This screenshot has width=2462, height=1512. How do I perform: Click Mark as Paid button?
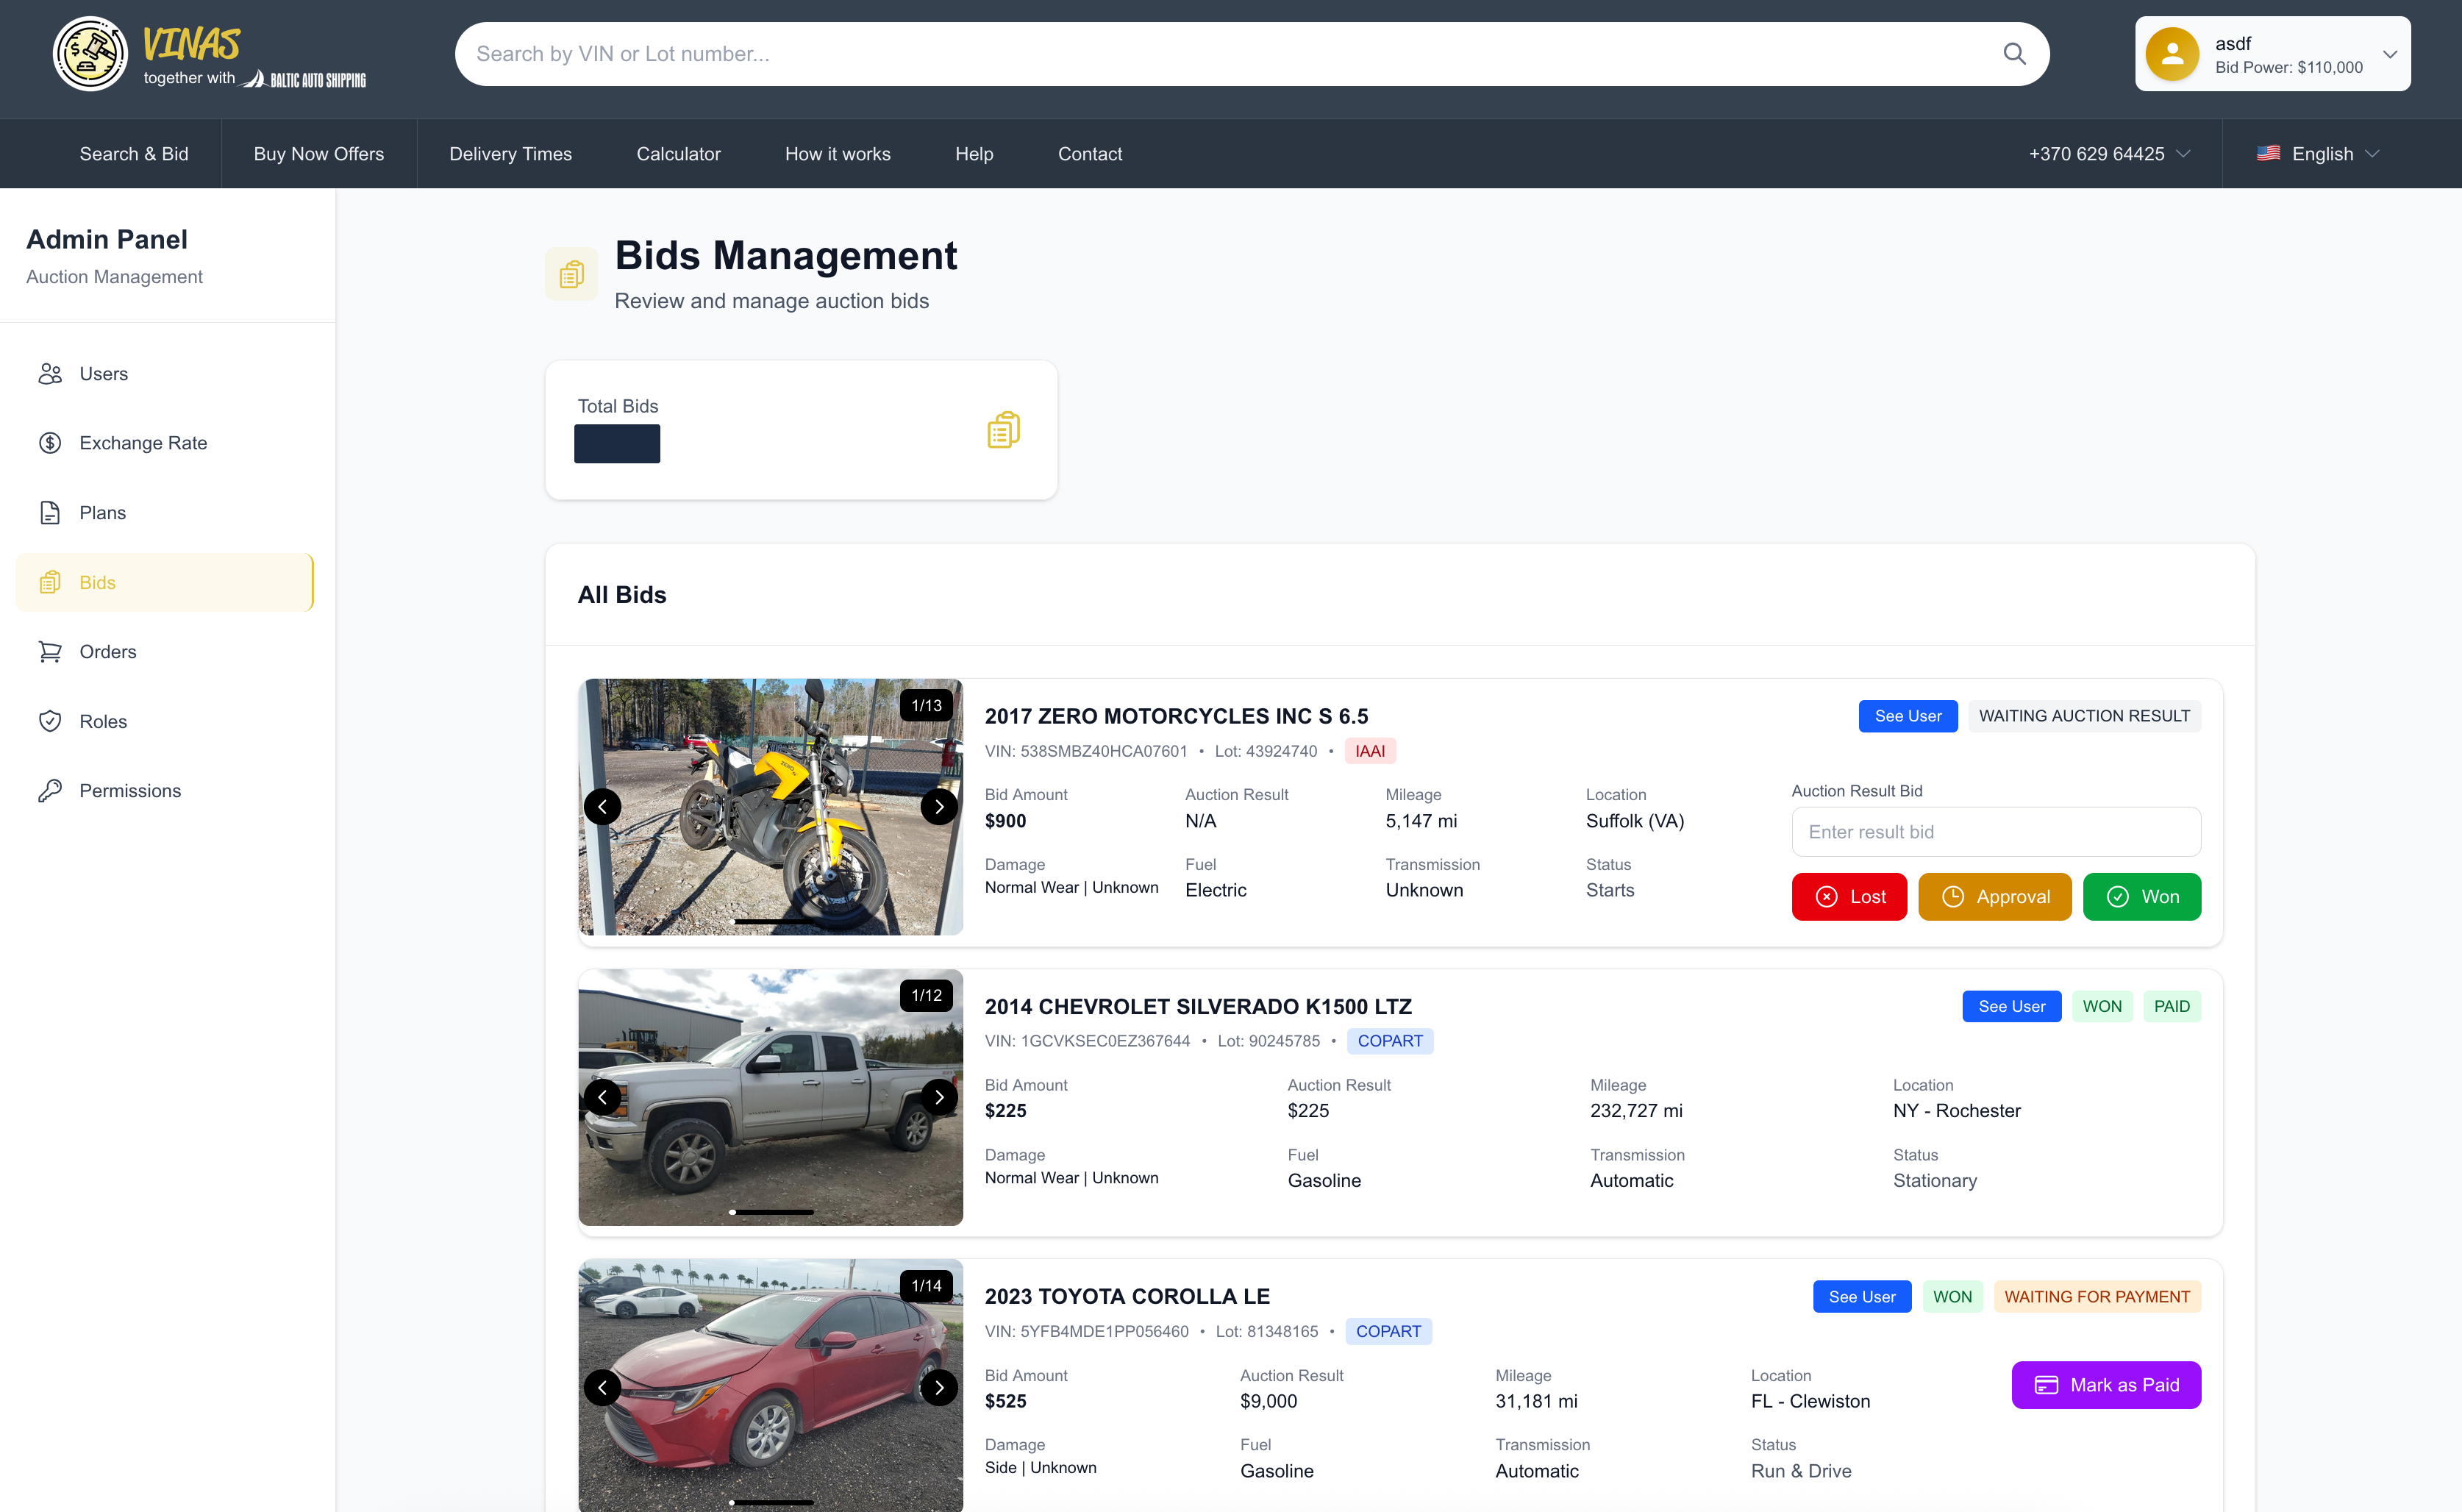pos(2105,1385)
